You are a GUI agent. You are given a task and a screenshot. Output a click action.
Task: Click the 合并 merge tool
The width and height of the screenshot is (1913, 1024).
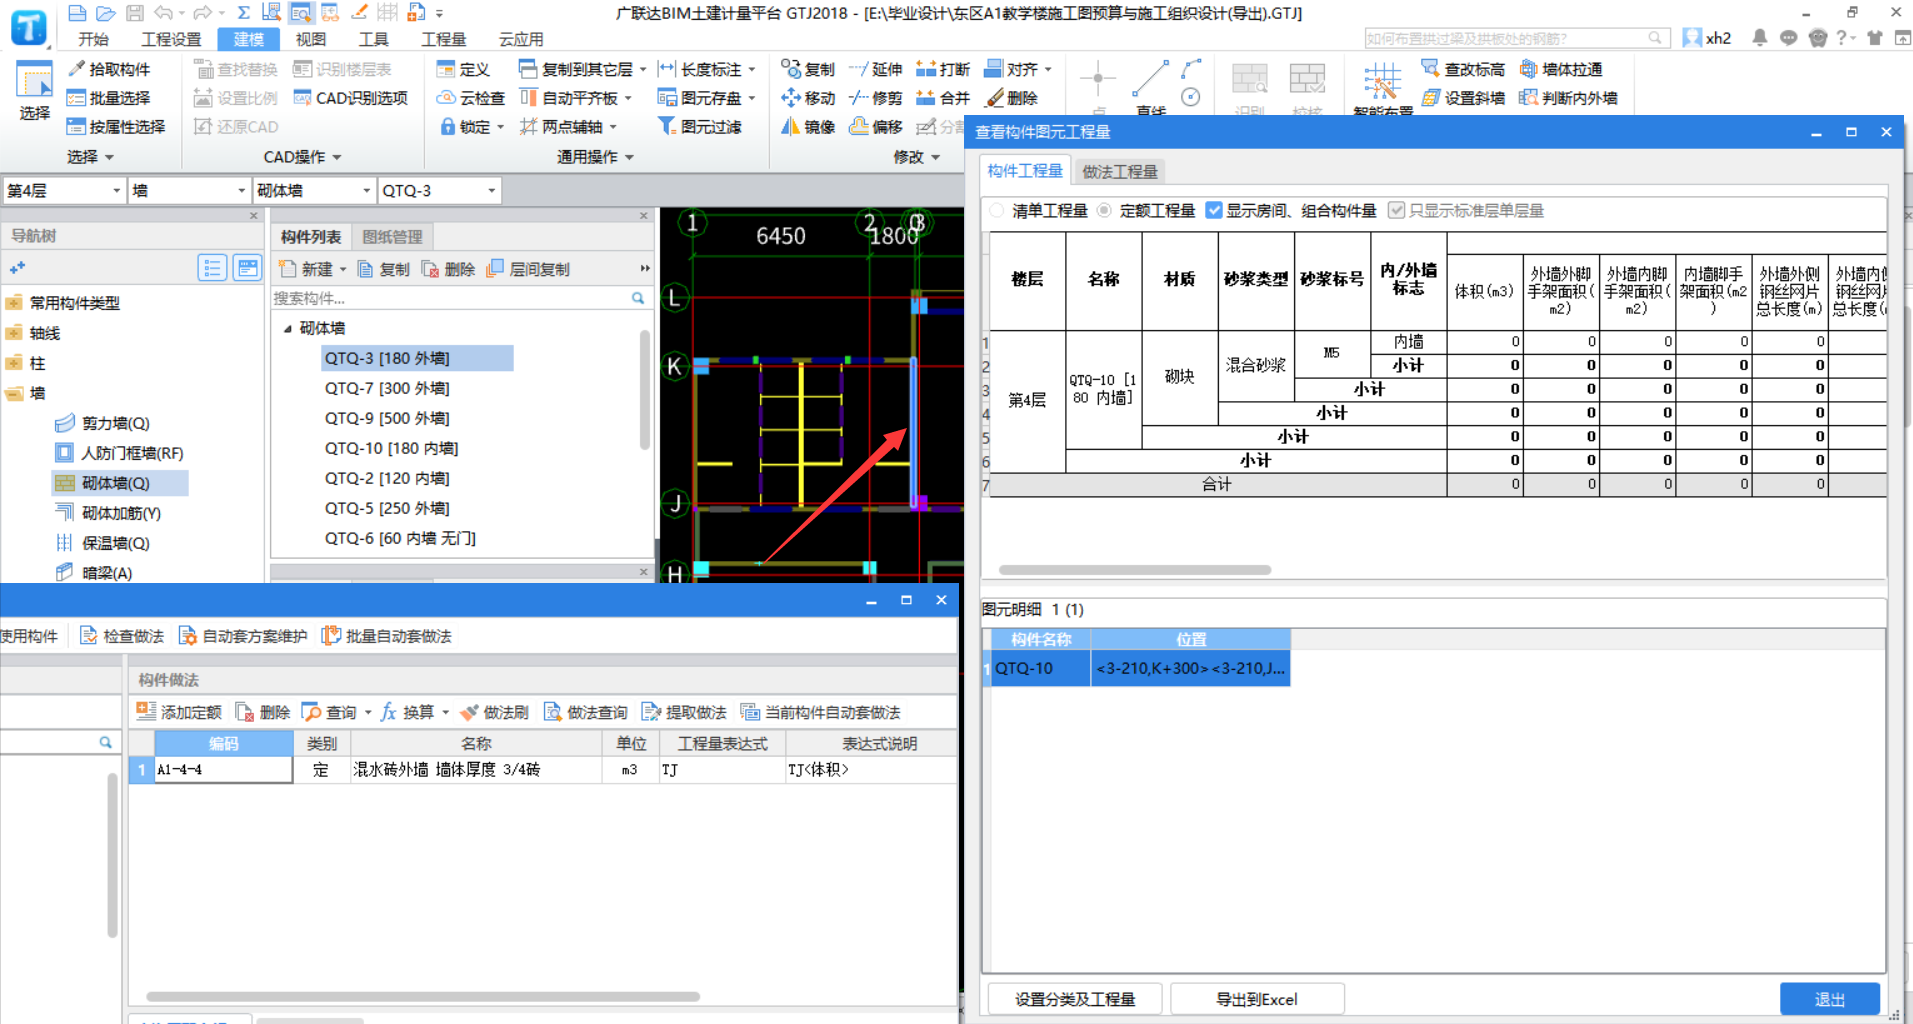943,98
